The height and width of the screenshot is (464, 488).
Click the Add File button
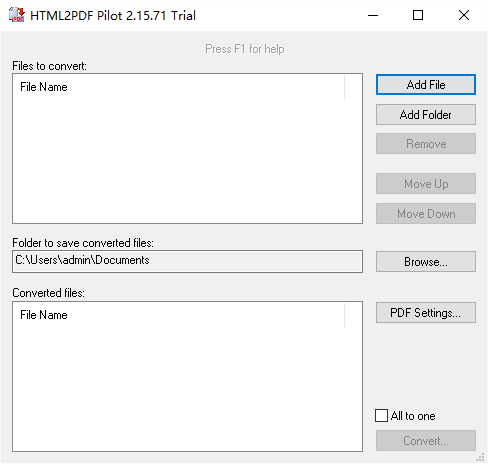click(x=426, y=85)
